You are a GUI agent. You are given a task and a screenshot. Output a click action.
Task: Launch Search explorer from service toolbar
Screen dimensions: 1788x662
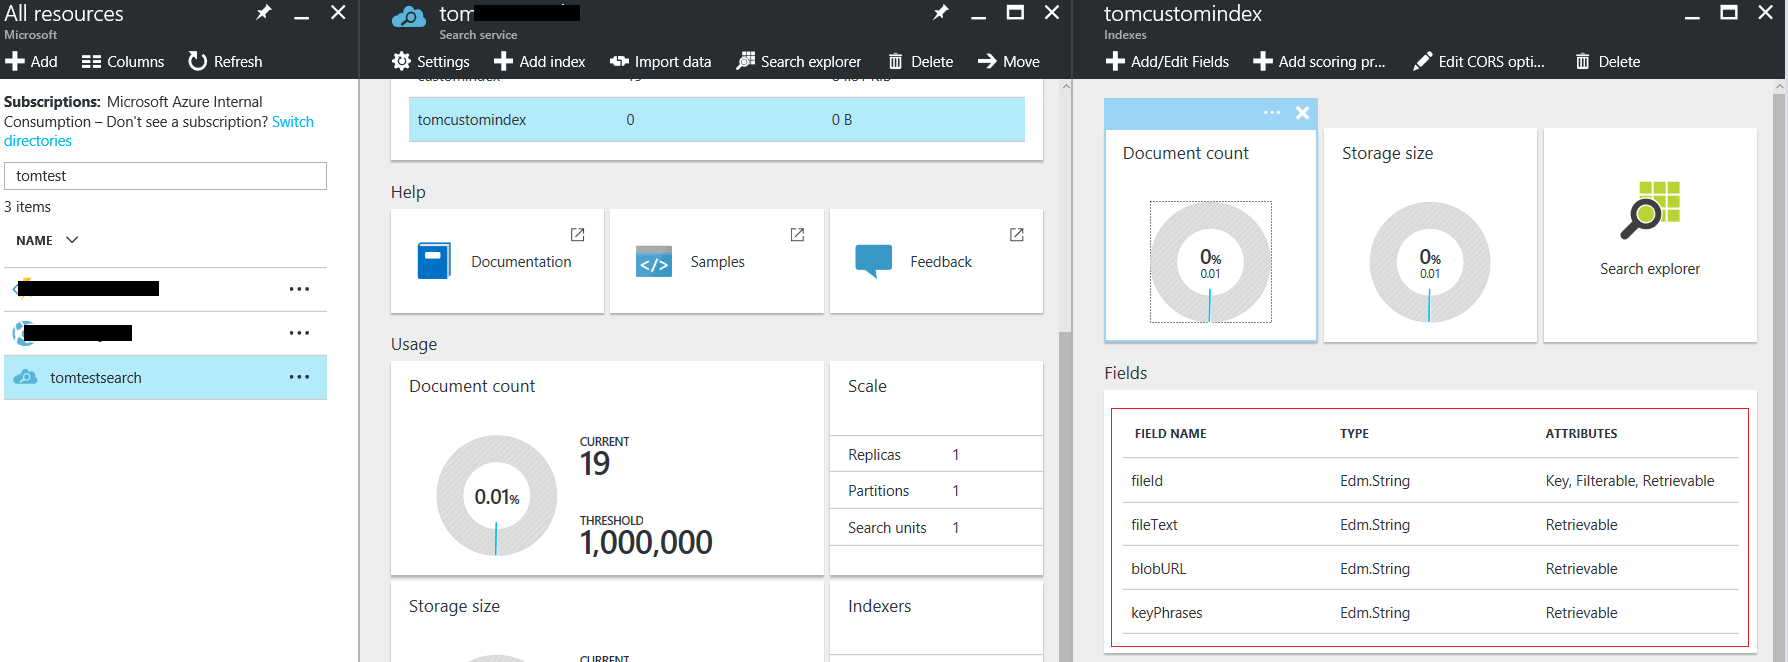point(799,61)
